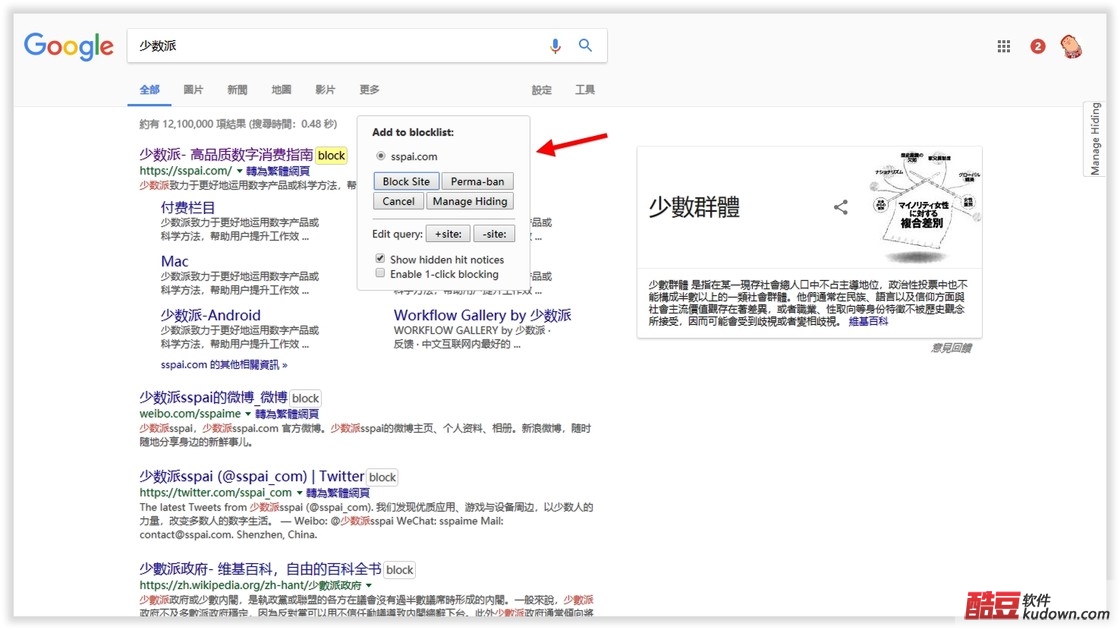1120x630 pixels.
Task: Open 少數派政府 维基百科 result
Action: (x=260, y=569)
